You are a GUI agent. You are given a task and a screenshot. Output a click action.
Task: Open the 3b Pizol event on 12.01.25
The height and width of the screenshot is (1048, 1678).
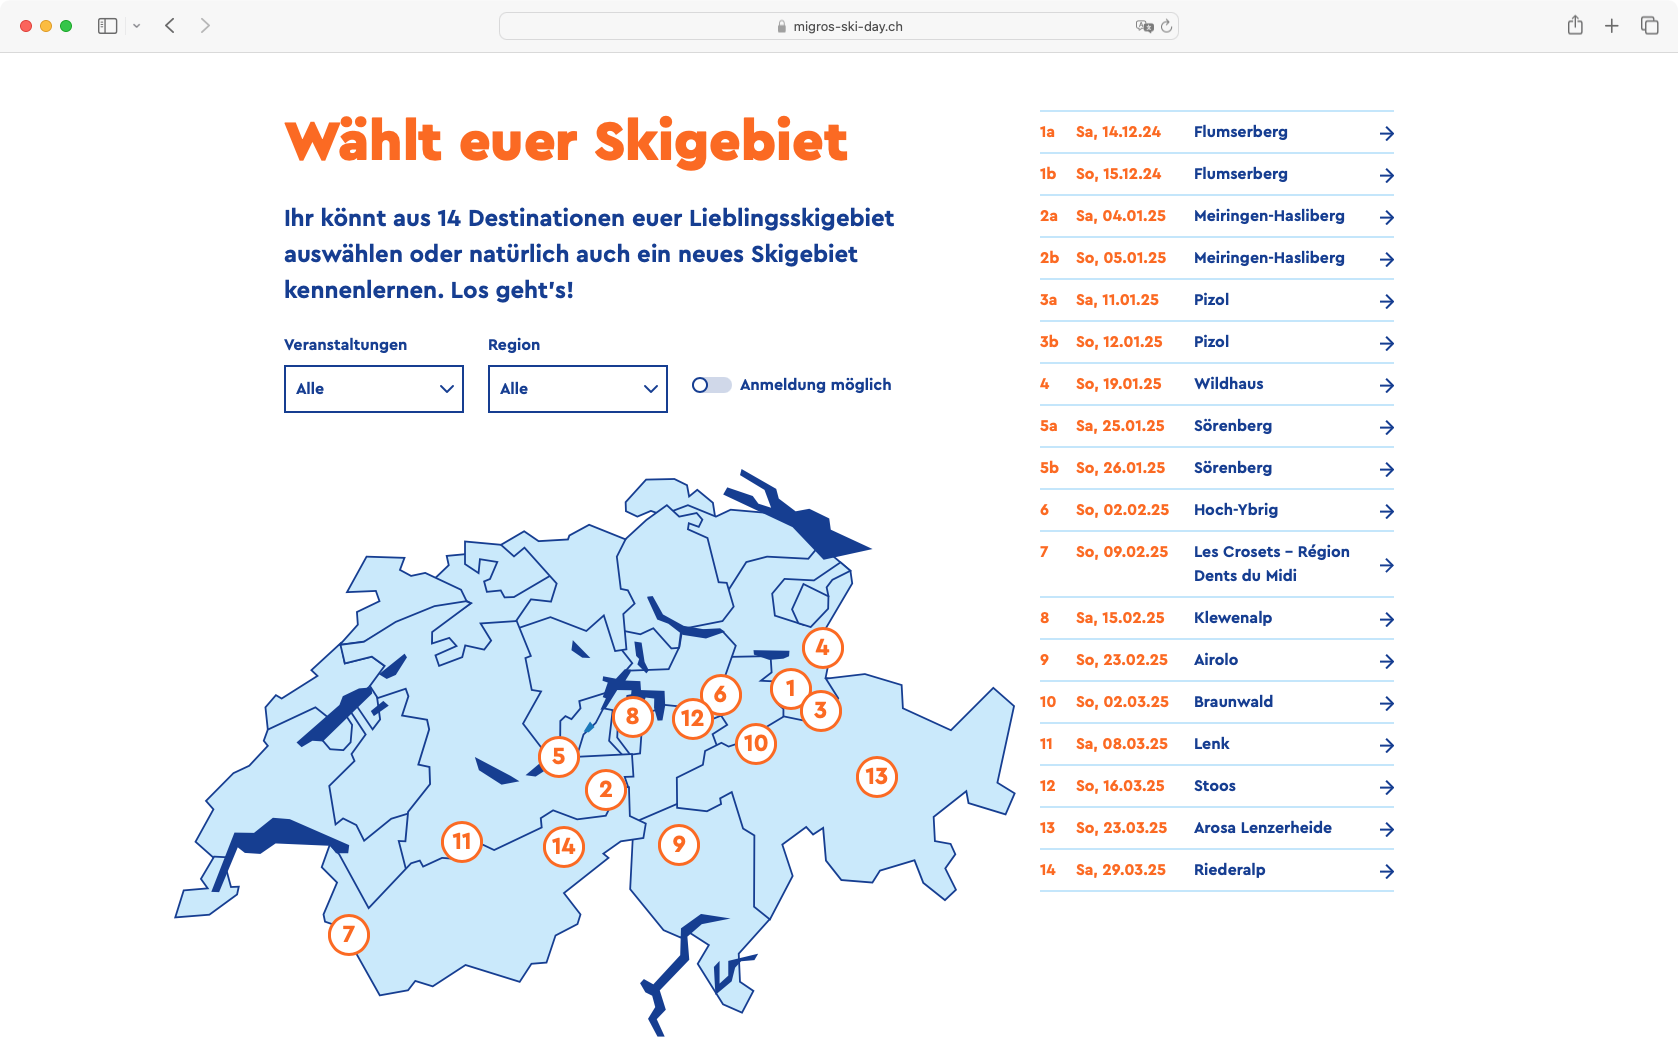pyautogui.click(x=1217, y=342)
